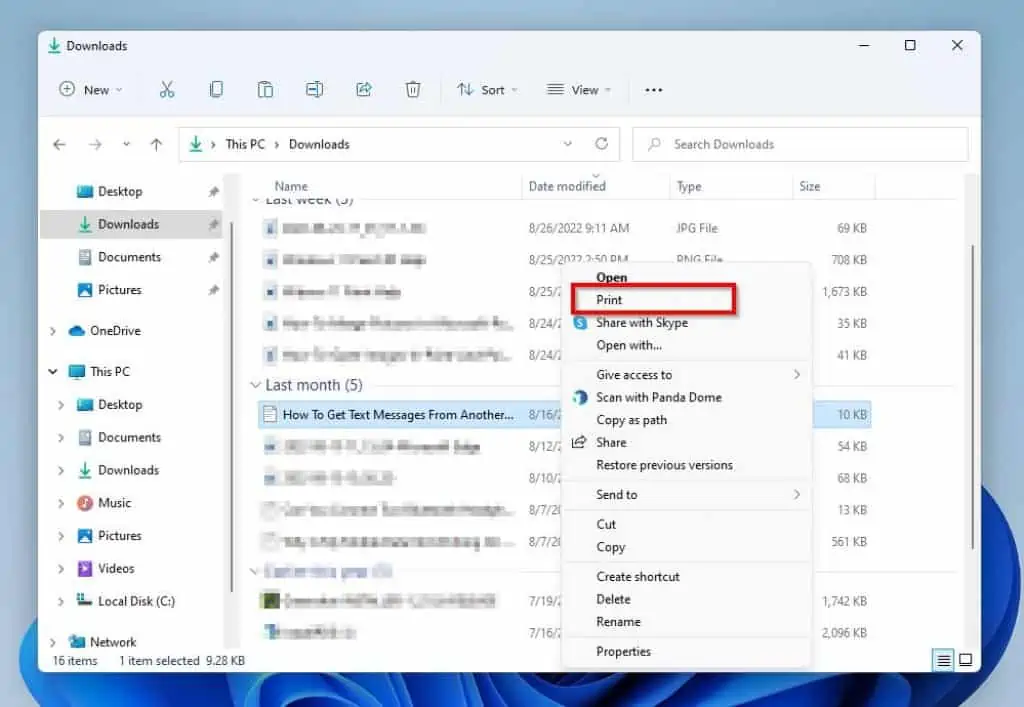
Task: Switch to large thumbnails view icon in status bar
Action: point(966,660)
